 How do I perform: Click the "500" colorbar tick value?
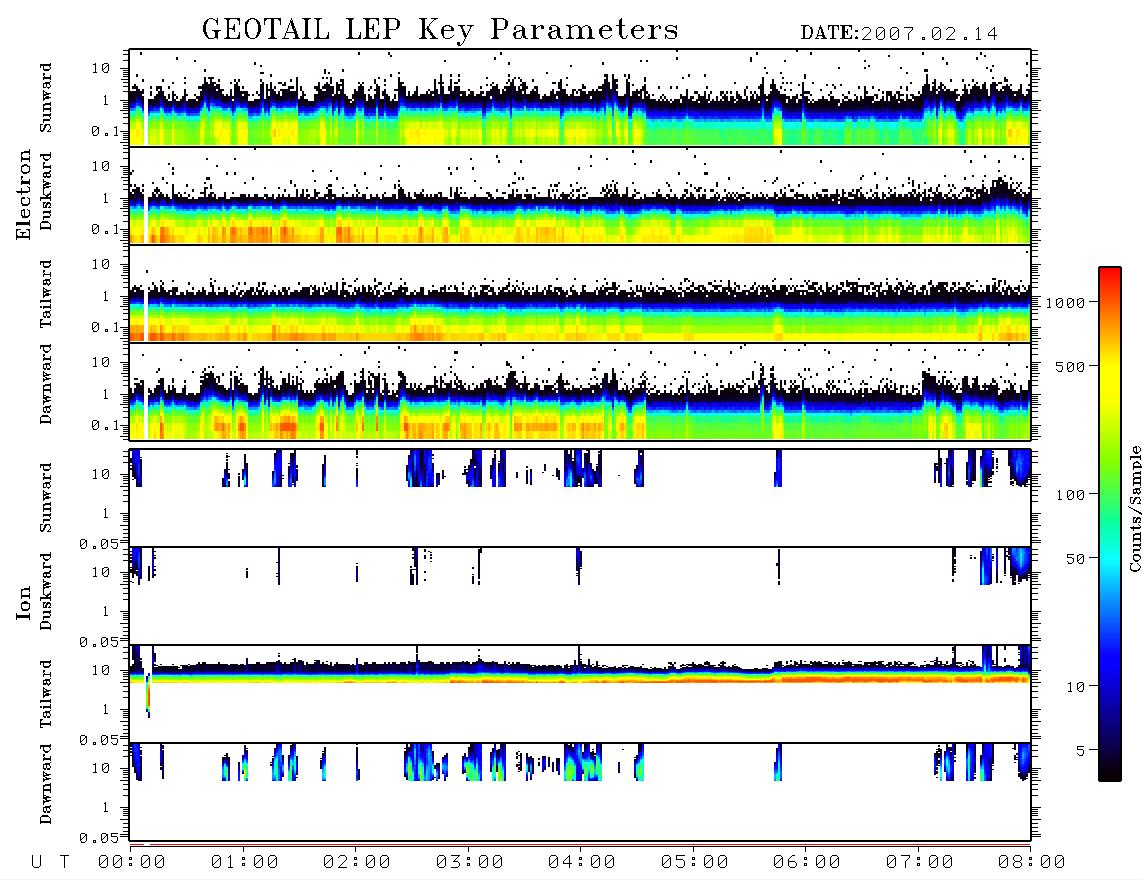(x=1071, y=366)
